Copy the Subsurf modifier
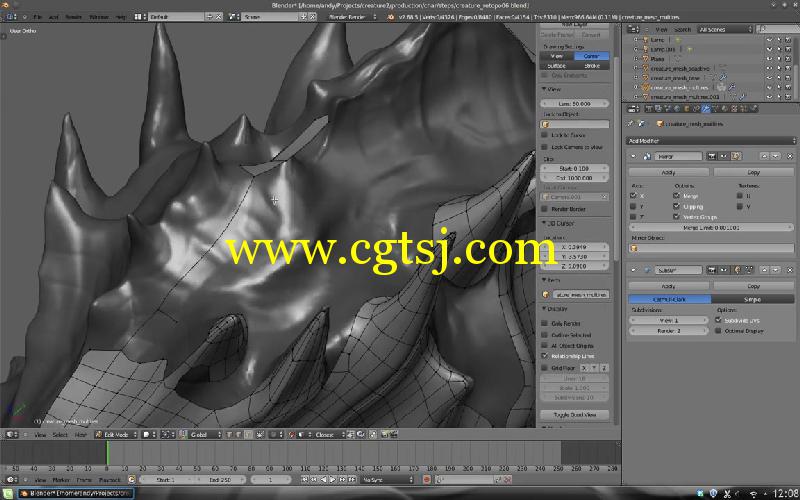Viewport: 800px width, 500px height. click(x=754, y=286)
